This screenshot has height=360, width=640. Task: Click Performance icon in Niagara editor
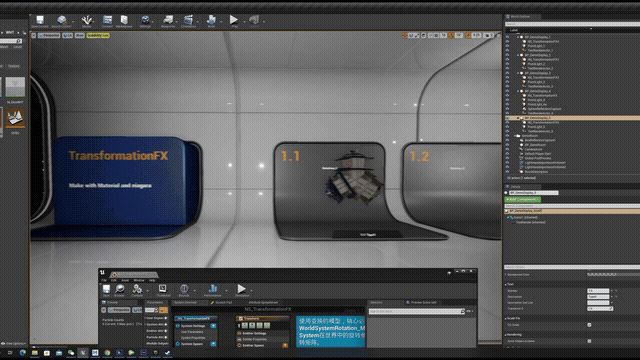[x=212, y=290]
